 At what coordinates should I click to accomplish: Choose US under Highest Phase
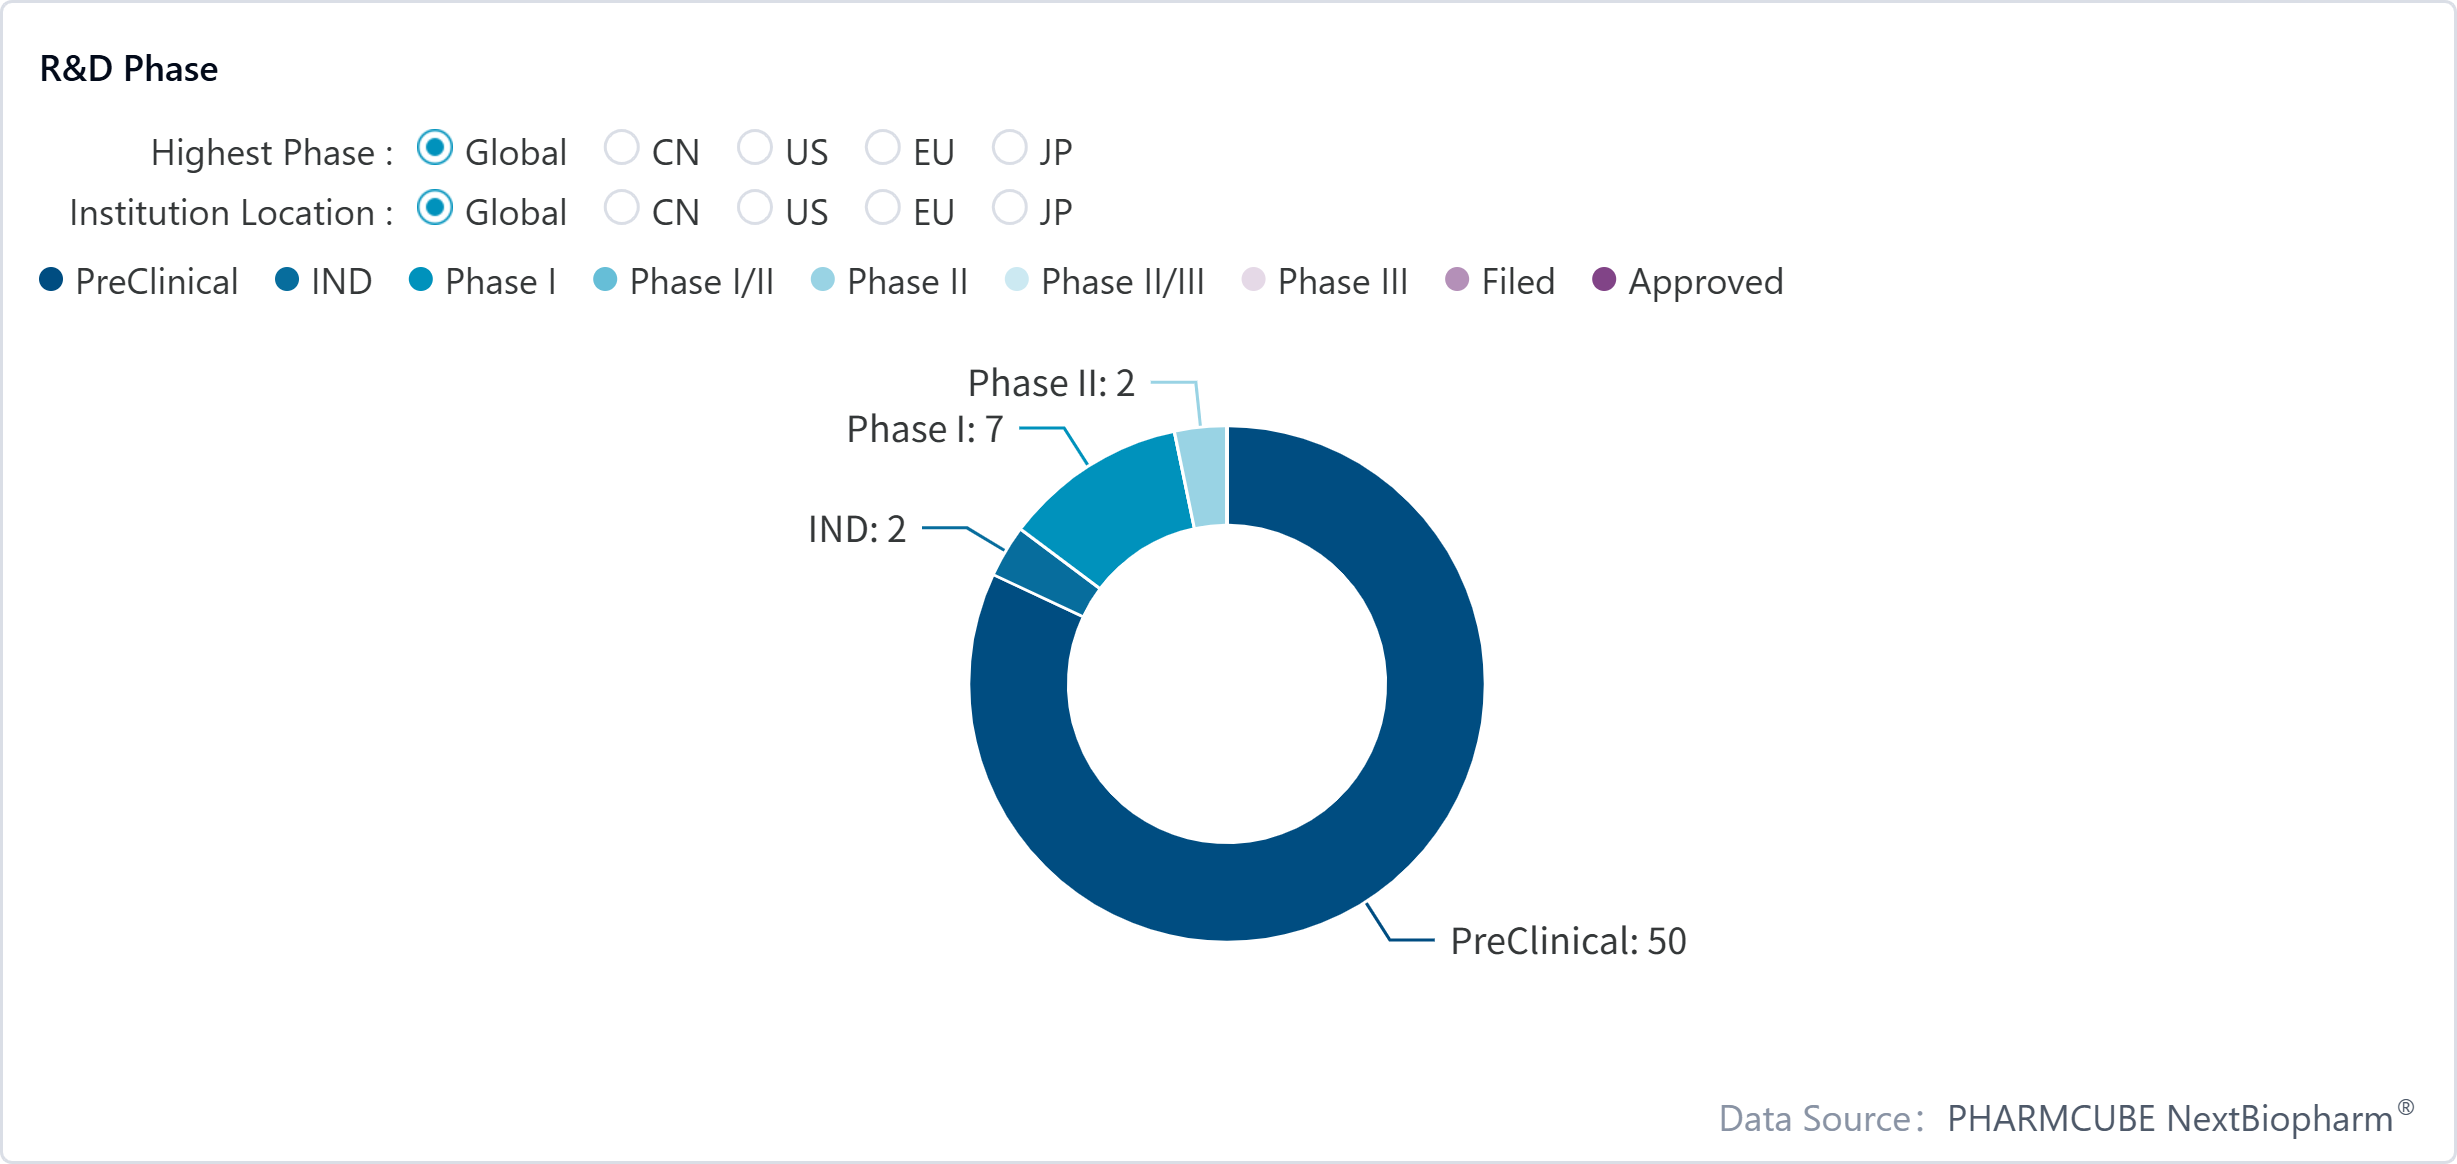(x=754, y=148)
